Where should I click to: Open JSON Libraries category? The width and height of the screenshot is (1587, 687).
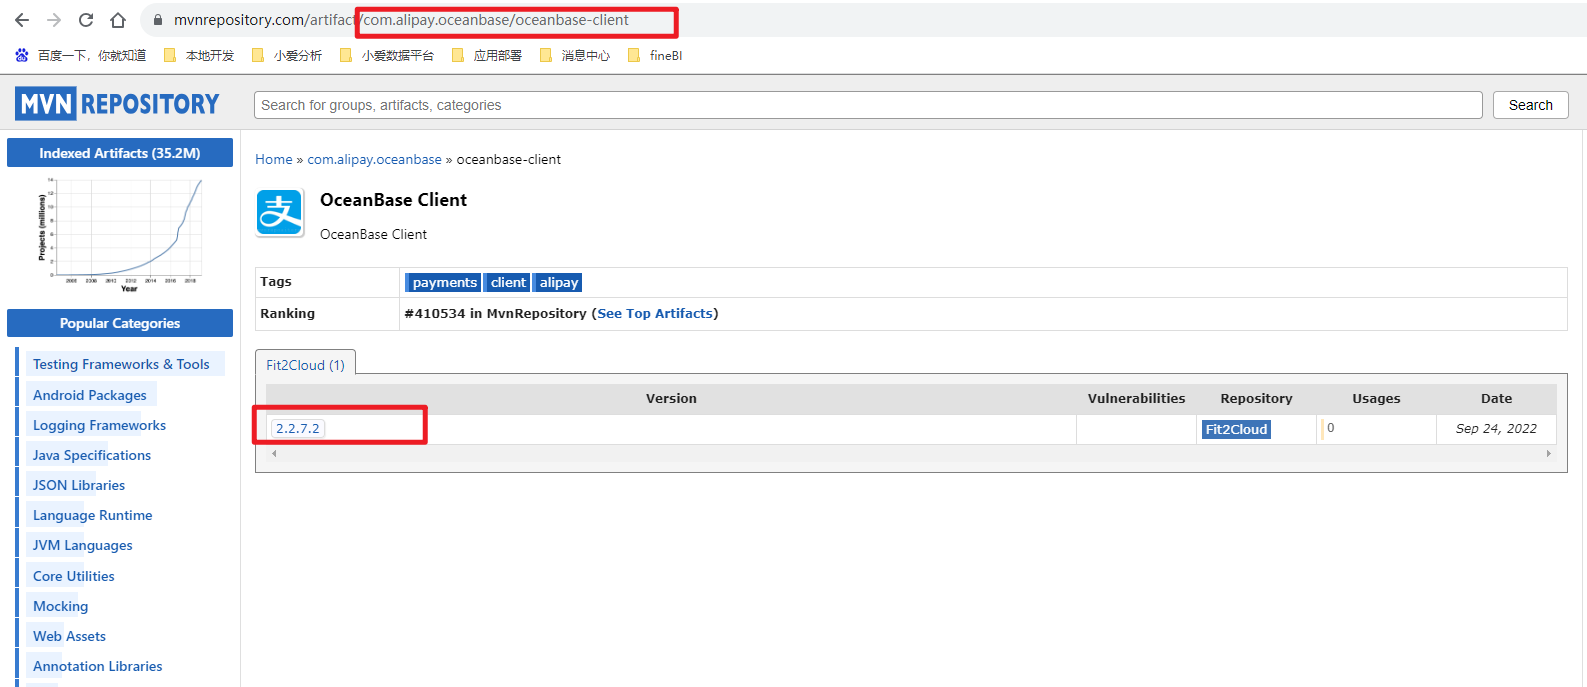click(79, 485)
